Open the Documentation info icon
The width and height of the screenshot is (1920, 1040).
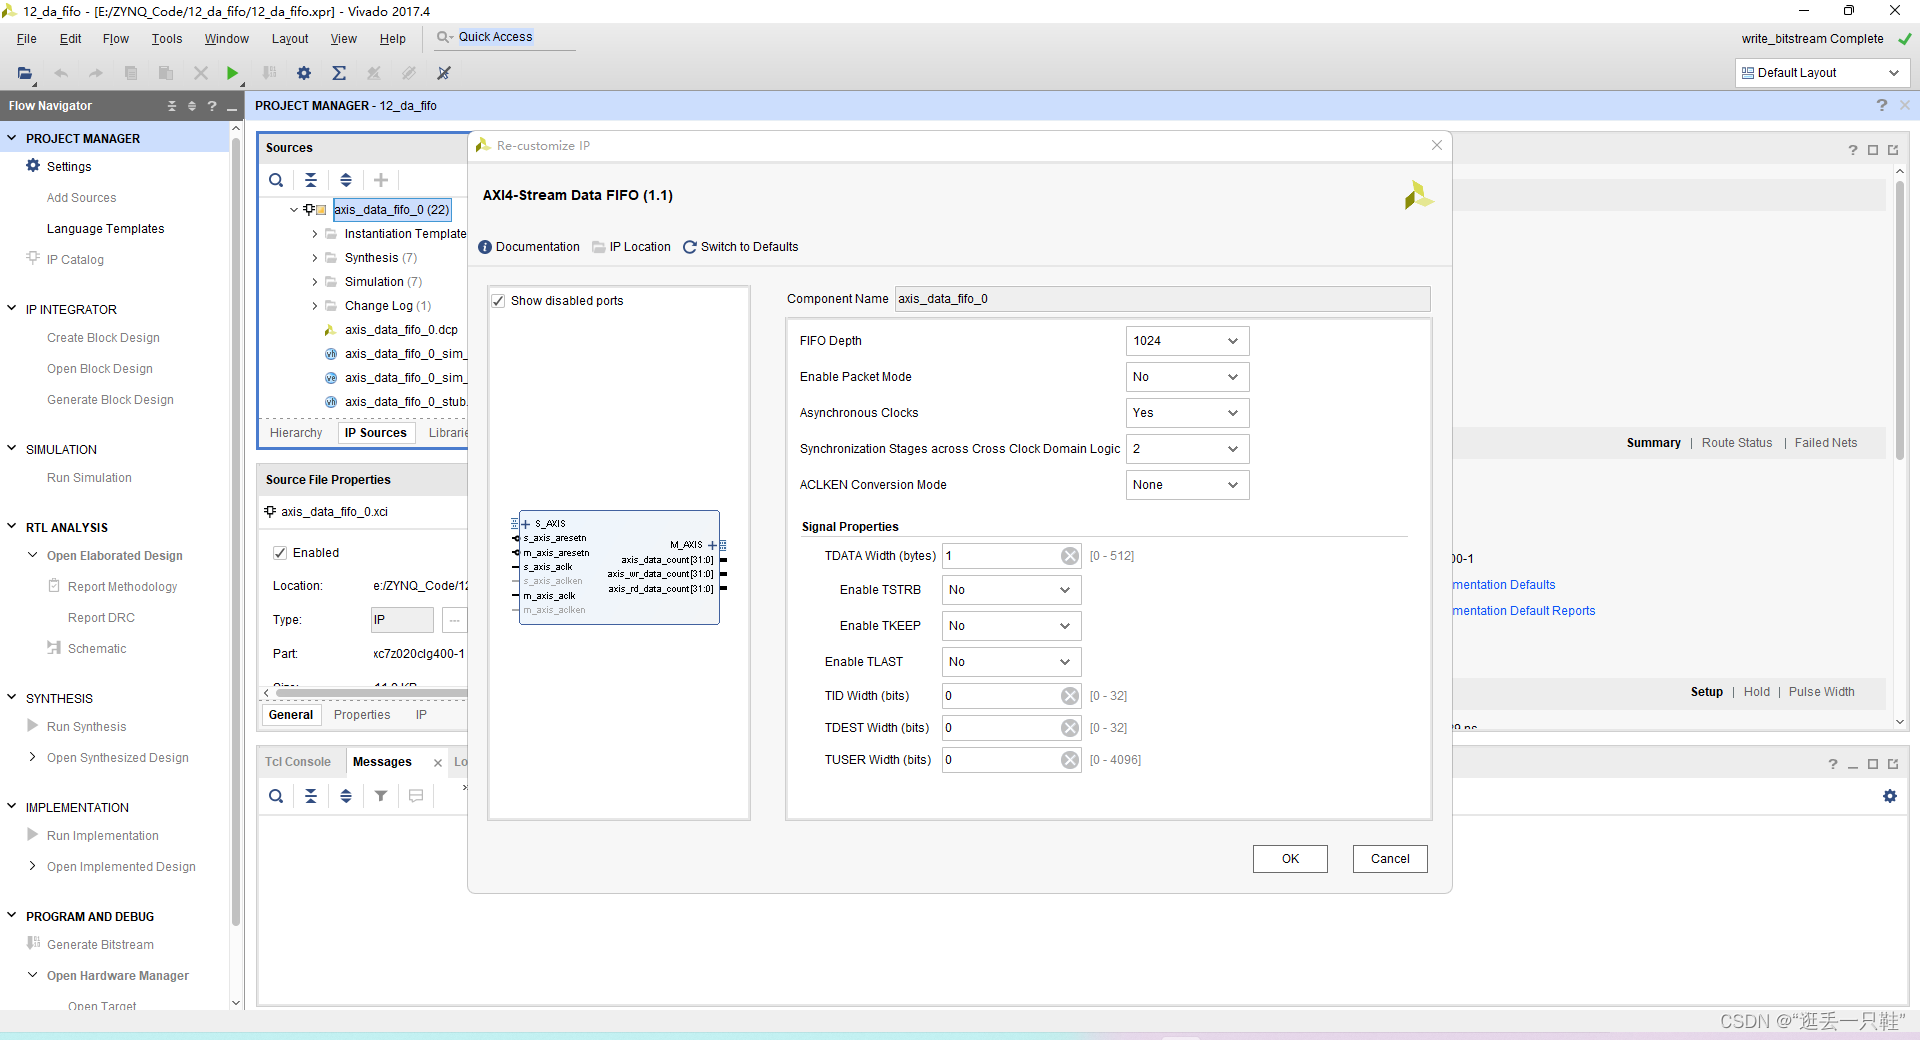coord(485,247)
